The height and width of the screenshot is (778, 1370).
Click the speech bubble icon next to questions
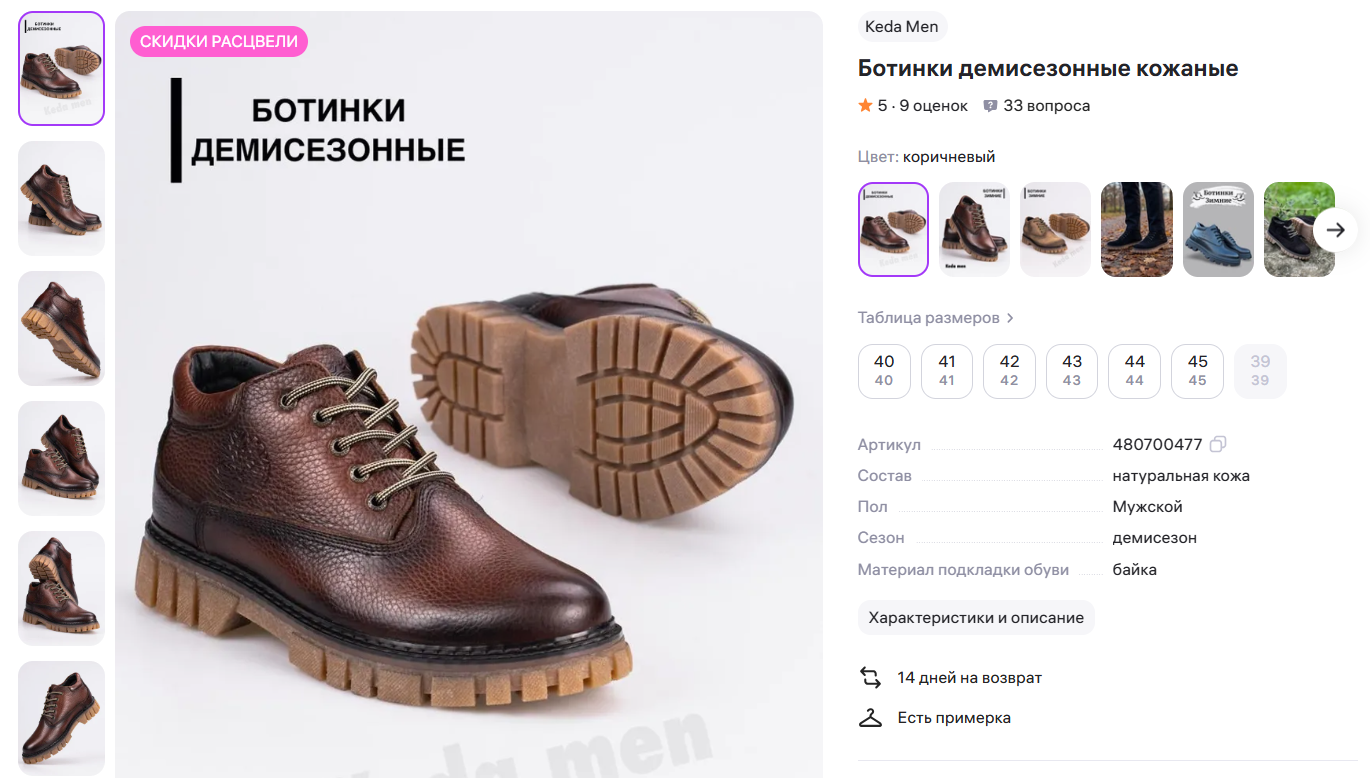tap(991, 105)
